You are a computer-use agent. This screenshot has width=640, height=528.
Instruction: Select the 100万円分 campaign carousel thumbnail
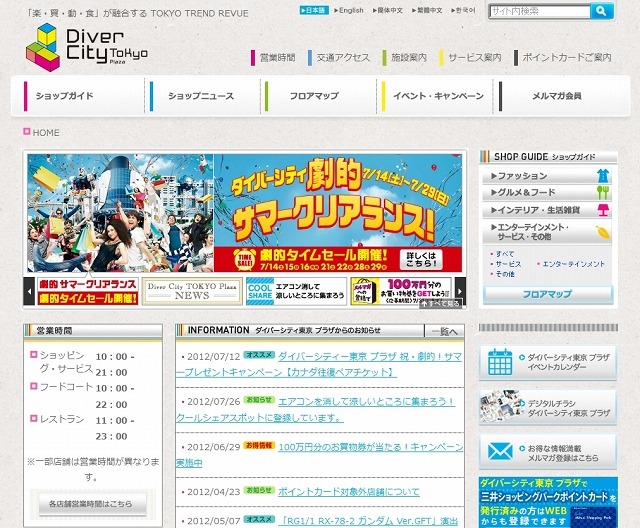click(x=401, y=291)
